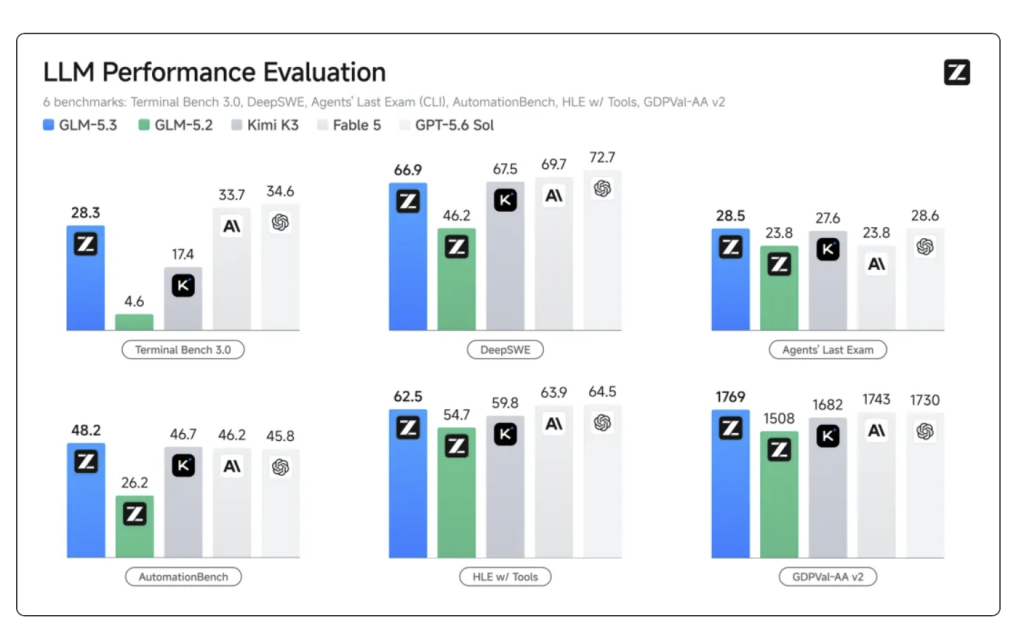Screen dimensions: 1024x639
Task: Click the GLM-5.3 blue legend swatch
Action: (48, 125)
